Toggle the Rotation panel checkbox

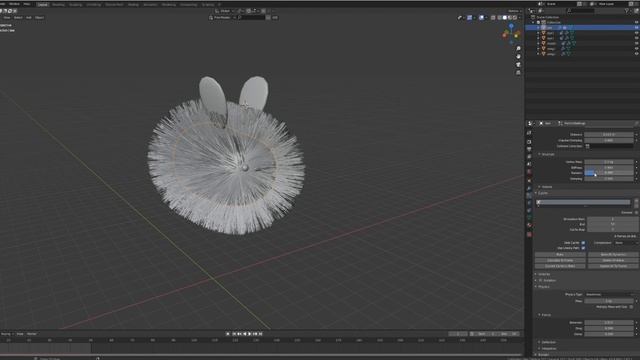click(x=541, y=280)
